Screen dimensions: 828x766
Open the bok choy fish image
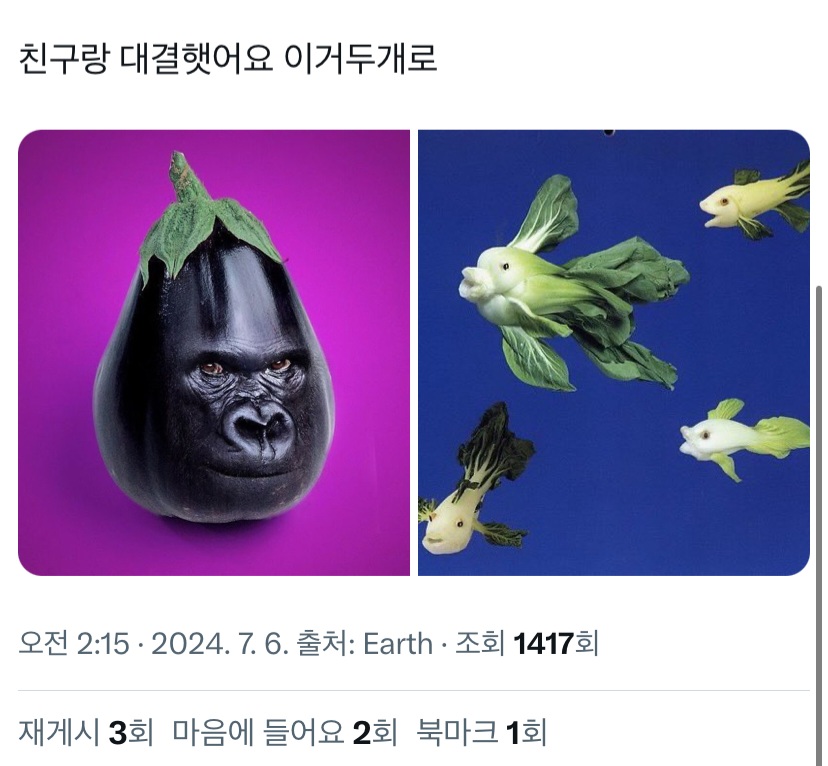coord(614,353)
